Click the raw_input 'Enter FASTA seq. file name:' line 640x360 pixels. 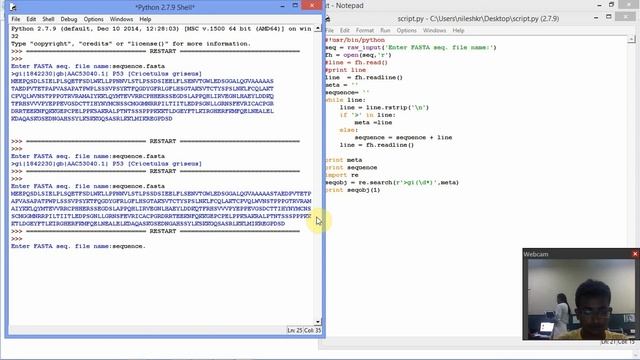[x=411, y=47]
